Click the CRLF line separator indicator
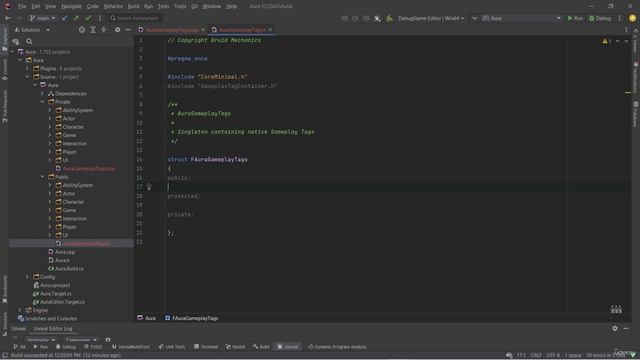This screenshot has width=640, height=360. click(x=536, y=355)
